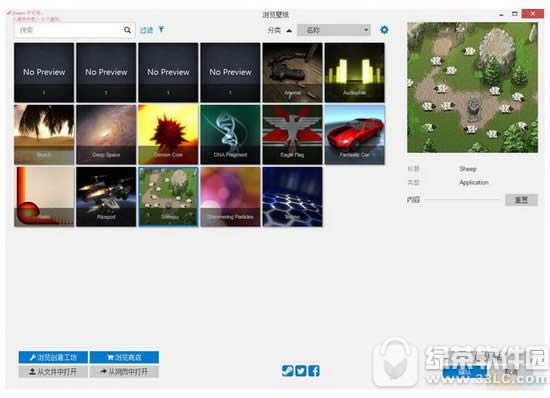
Task: Open the Steam social icon
Action: tap(288, 370)
